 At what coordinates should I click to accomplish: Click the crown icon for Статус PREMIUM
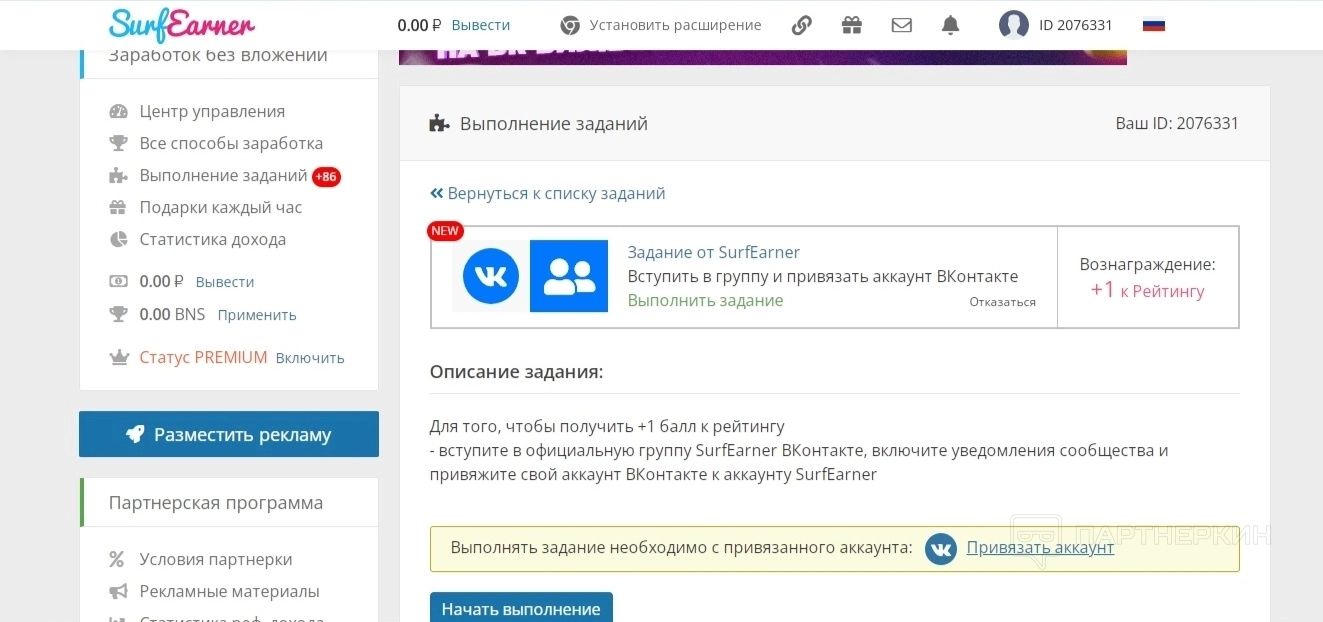119,358
